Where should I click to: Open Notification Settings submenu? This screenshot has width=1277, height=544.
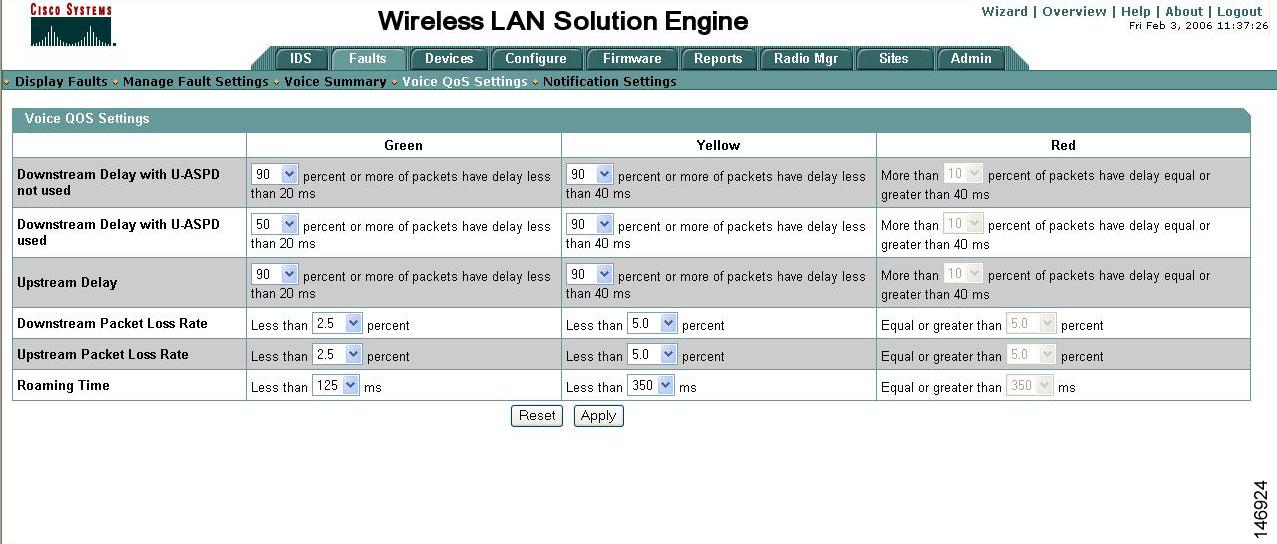click(x=610, y=82)
